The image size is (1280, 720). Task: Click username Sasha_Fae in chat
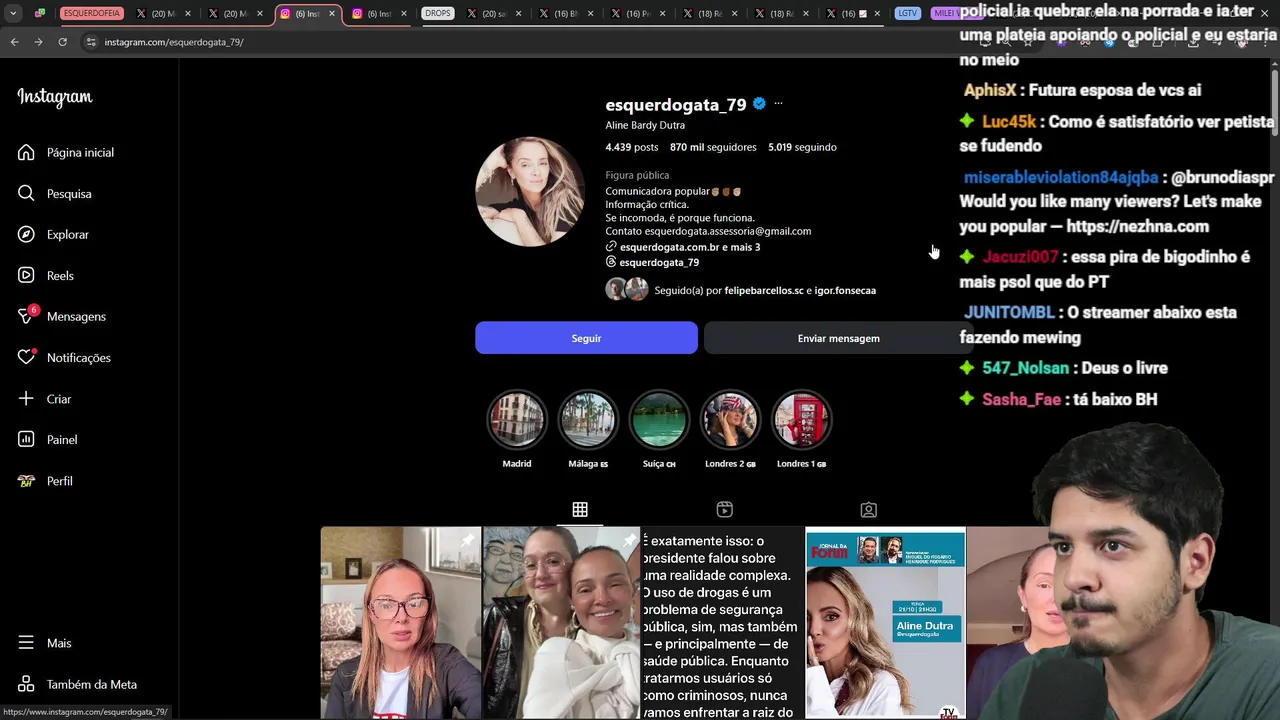click(x=1022, y=399)
